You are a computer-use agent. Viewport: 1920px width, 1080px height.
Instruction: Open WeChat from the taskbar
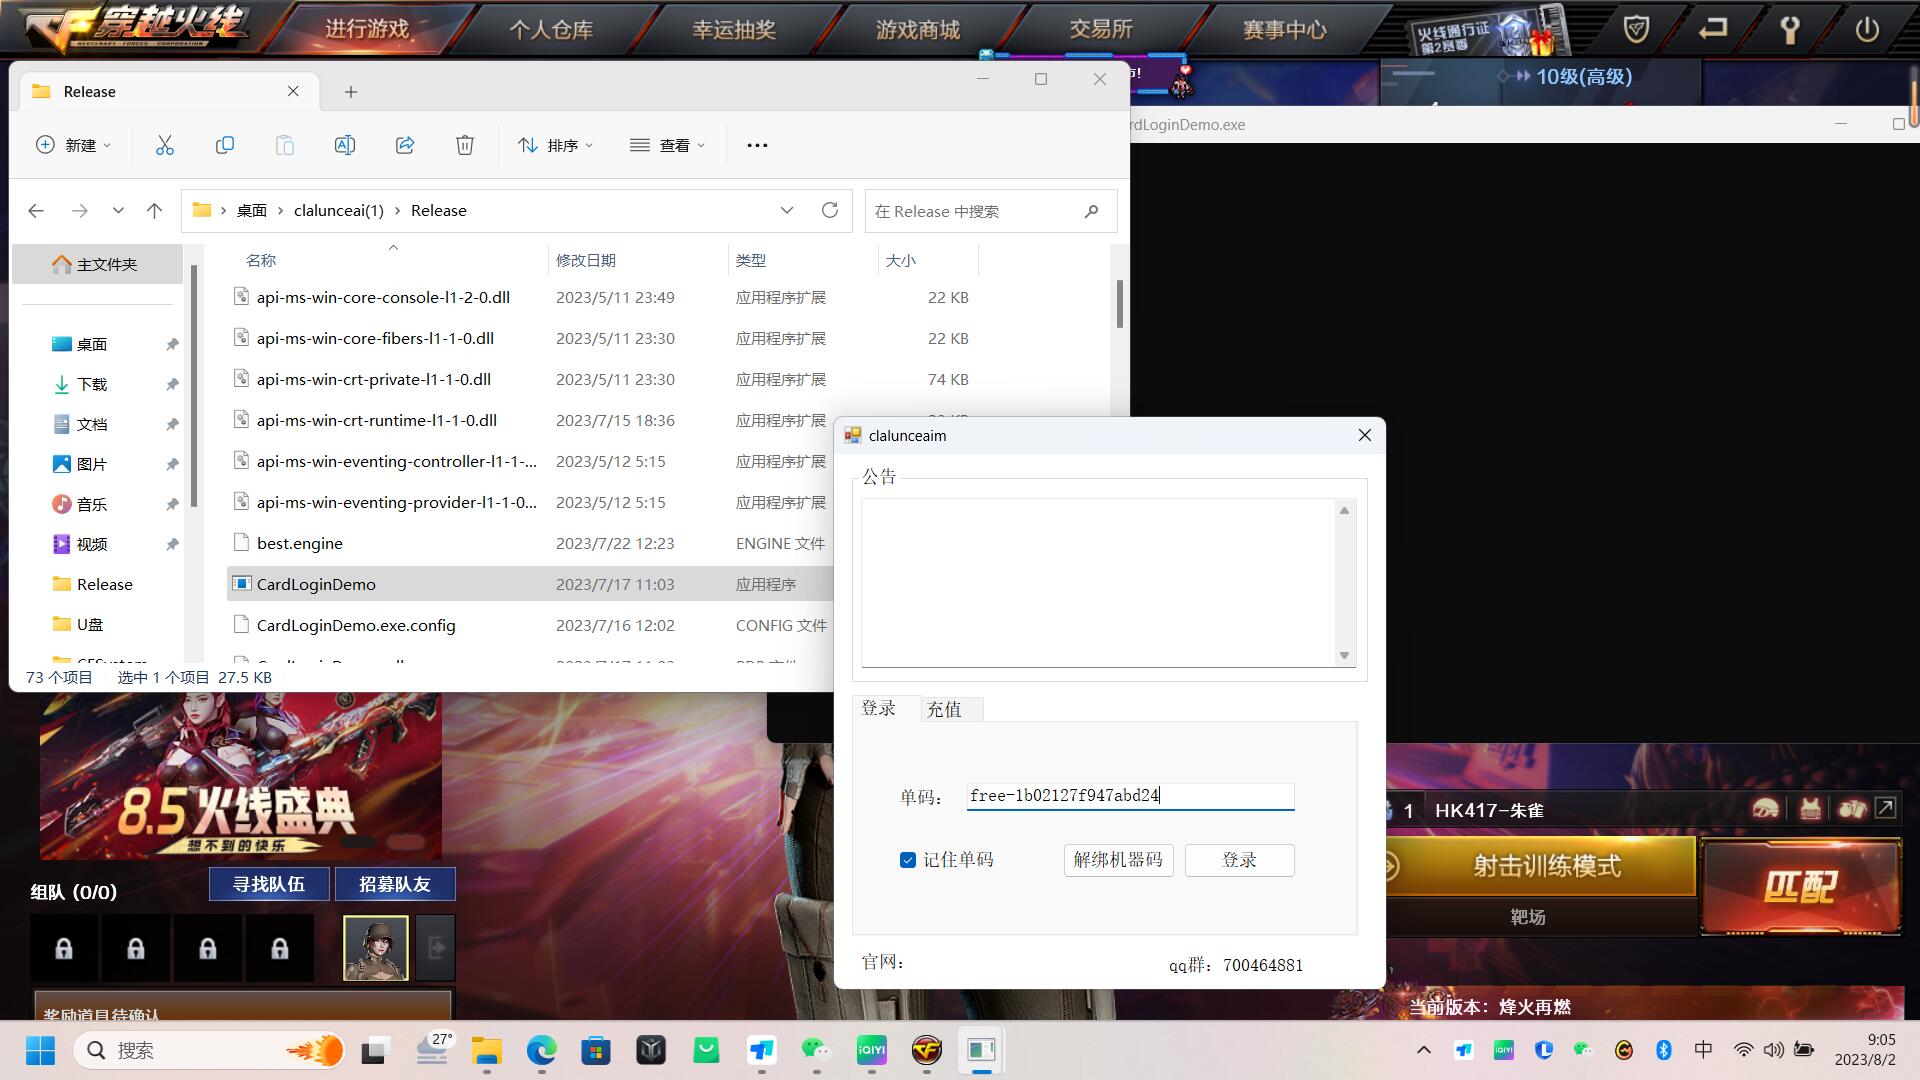click(816, 1050)
